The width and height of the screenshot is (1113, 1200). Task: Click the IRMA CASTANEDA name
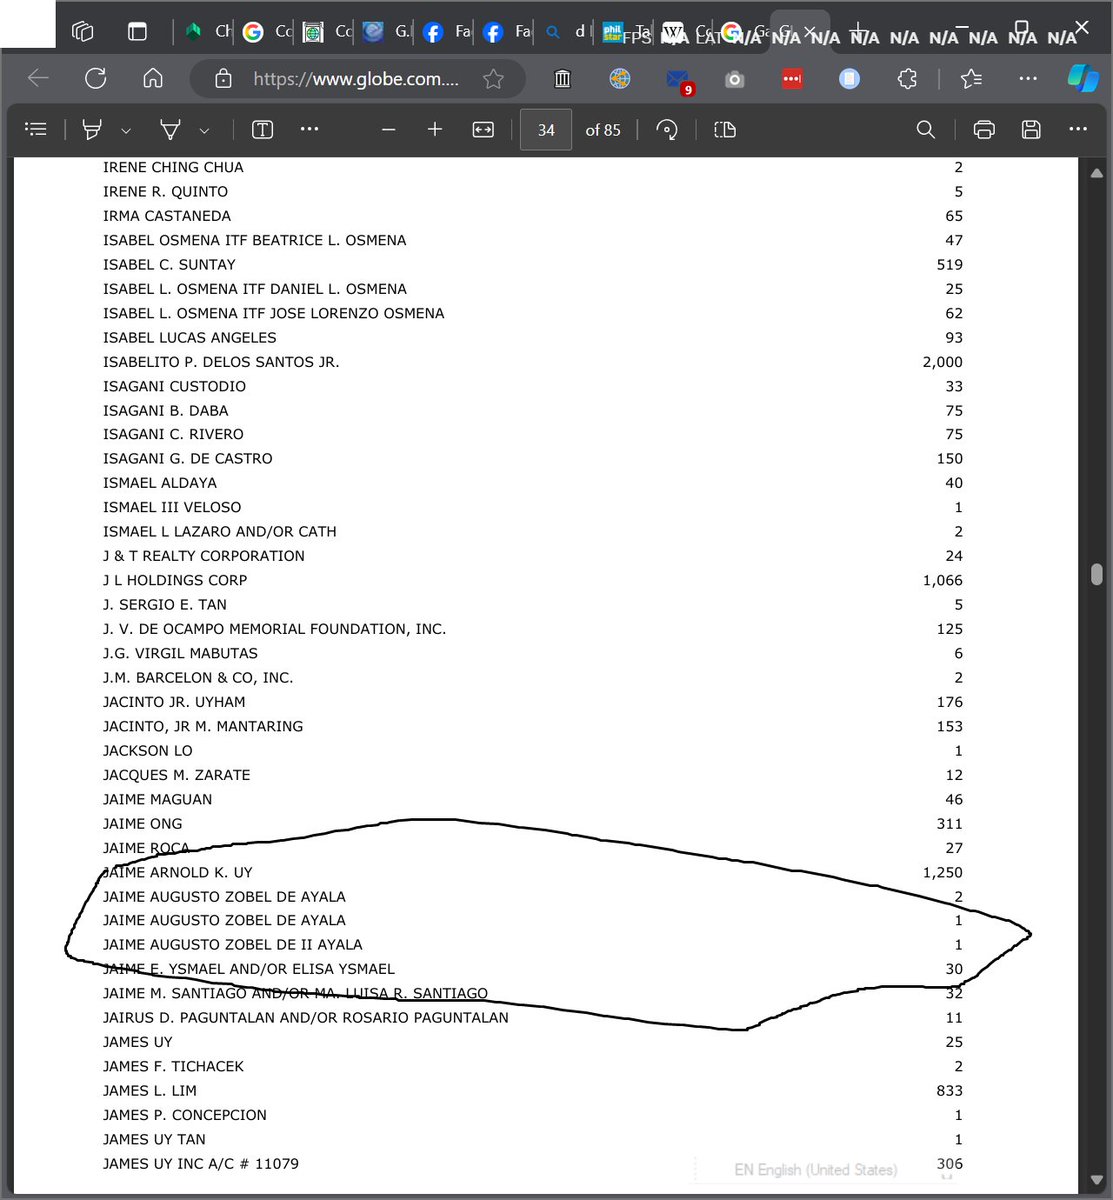point(167,216)
